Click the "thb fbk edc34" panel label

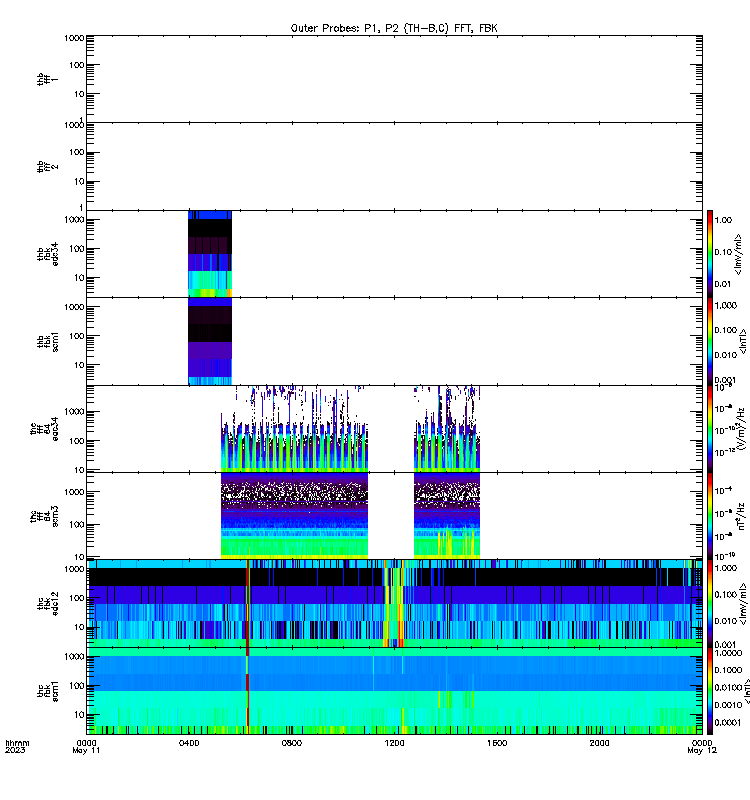[x=47, y=254]
